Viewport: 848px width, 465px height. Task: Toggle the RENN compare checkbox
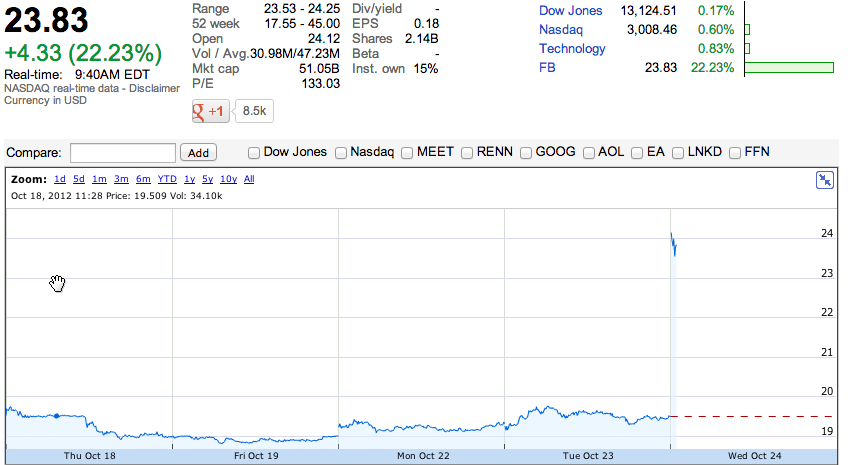[467, 153]
